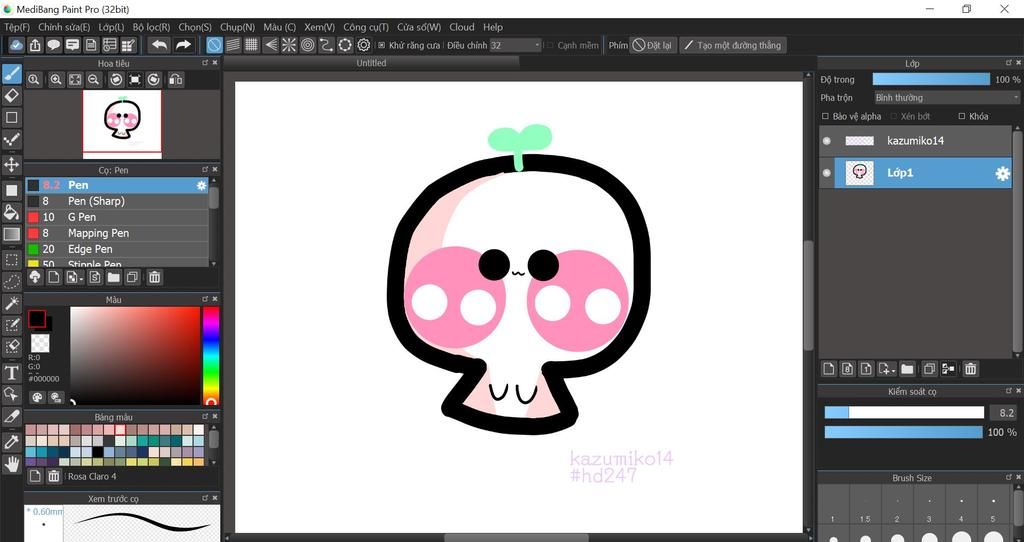This screenshot has height=542, width=1024.
Task: Add a new folder in Lớp panel
Action: 907,369
